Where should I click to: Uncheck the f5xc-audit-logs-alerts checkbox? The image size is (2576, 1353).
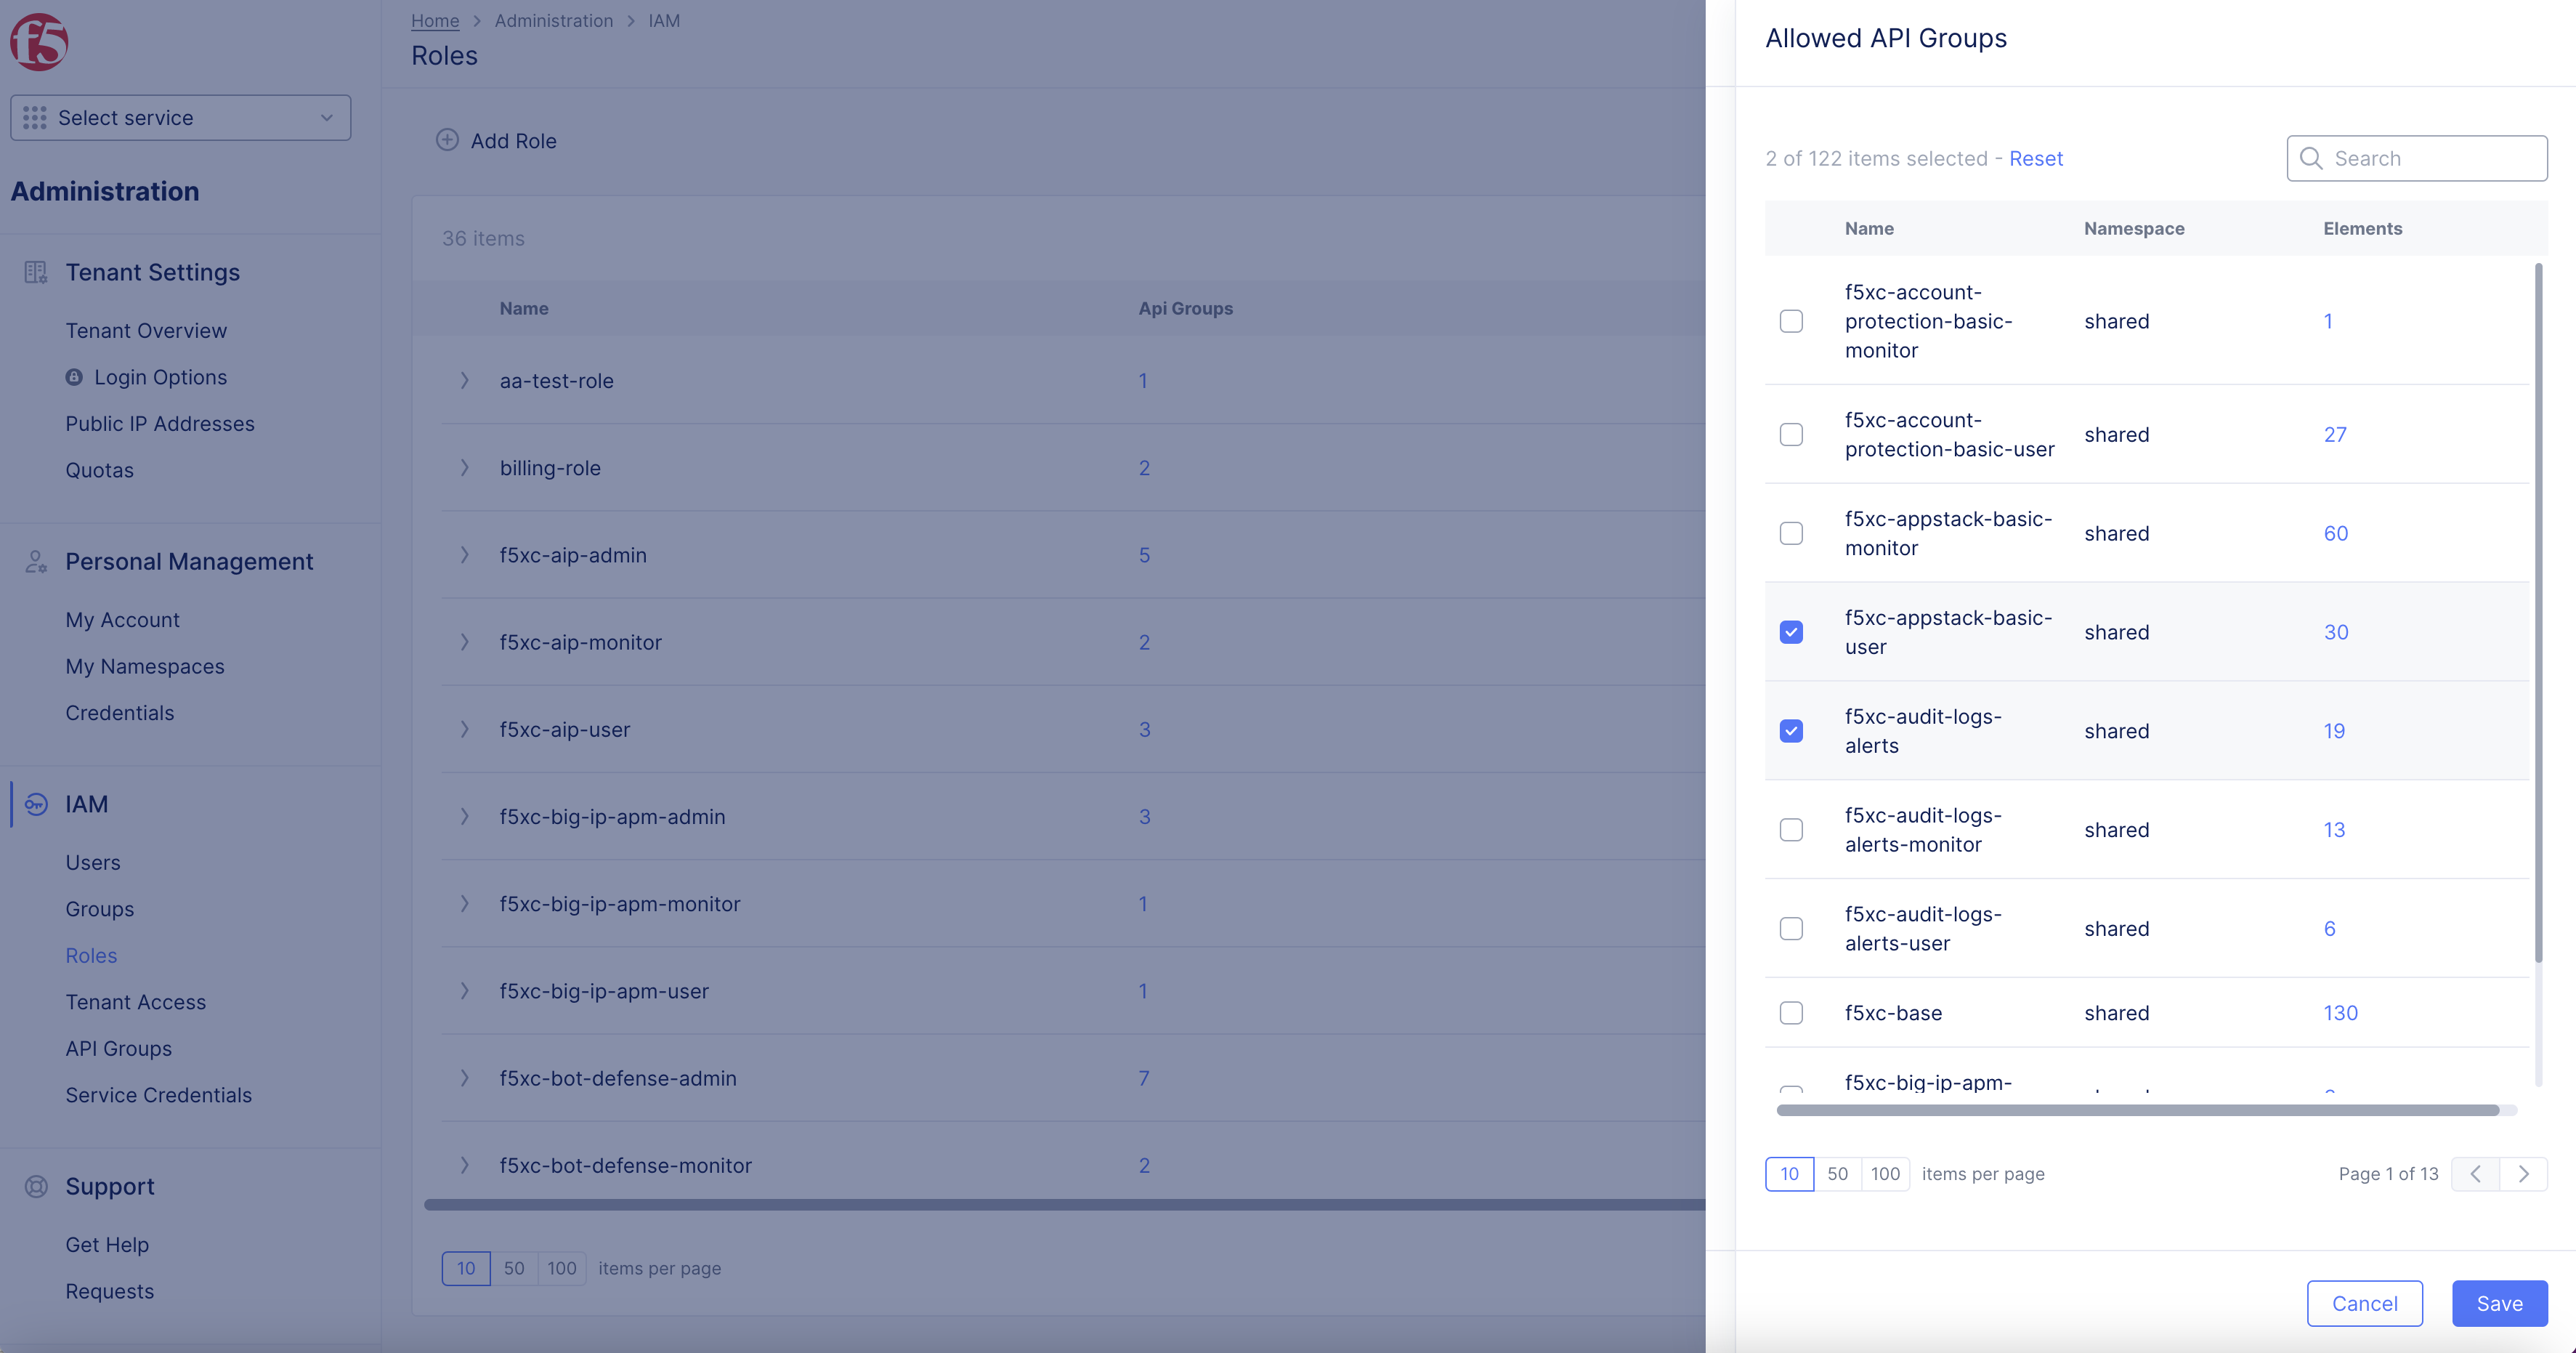tap(1791, 731)
